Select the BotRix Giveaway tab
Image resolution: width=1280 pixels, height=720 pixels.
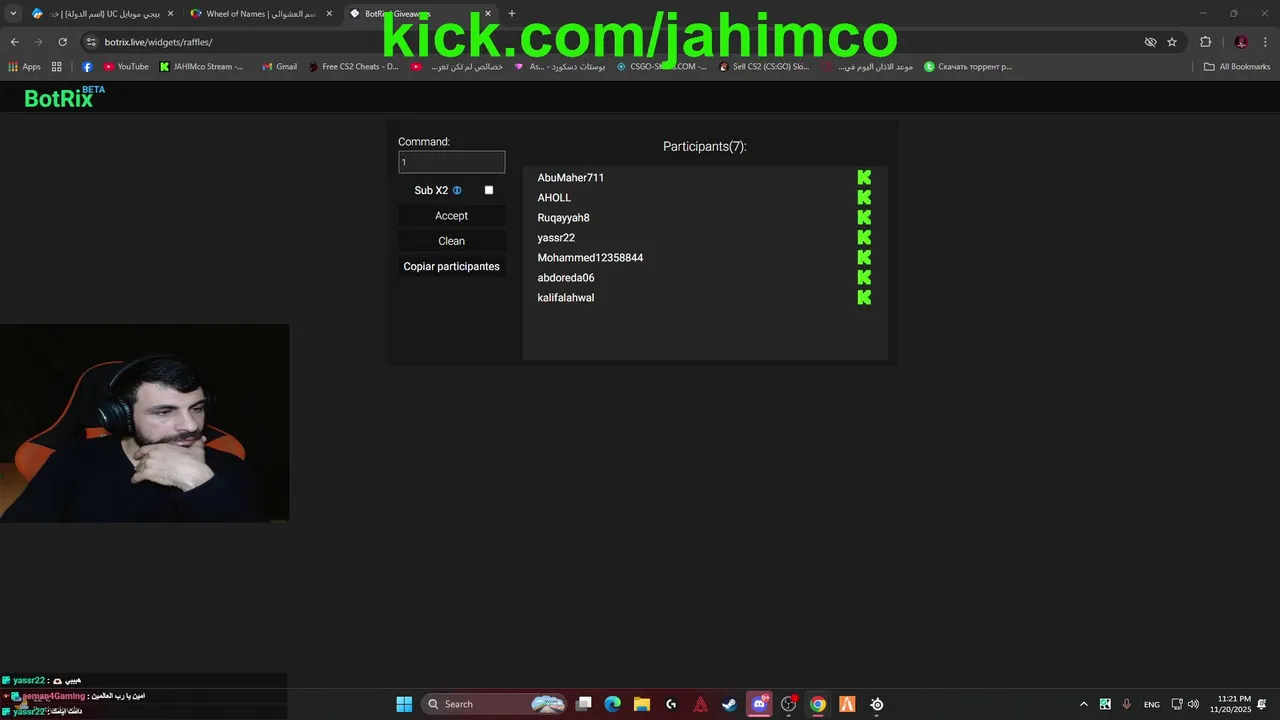[420, 14]
